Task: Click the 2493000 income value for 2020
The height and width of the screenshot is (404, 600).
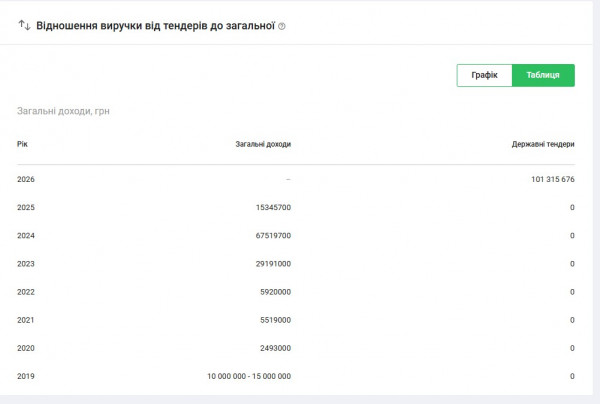Action: pos(276,348)
